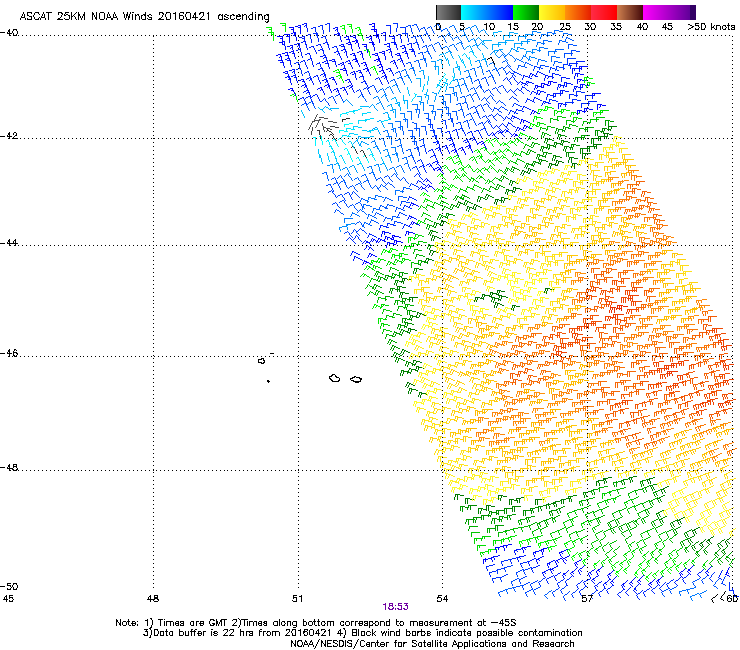Pick the brown 35-40 knot legend swatch

pyautogui.click(x=630, y=12)
